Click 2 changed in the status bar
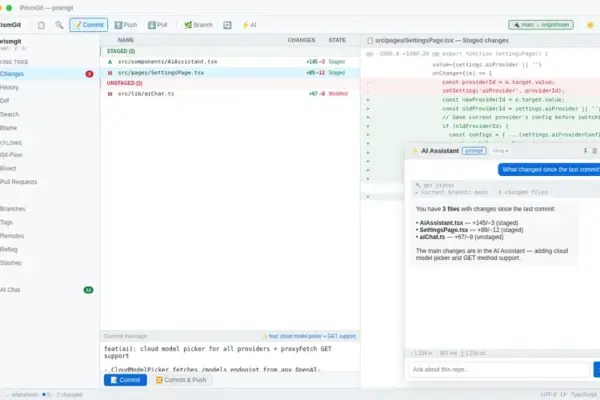 pyautogui.click(x=69, y=395)
